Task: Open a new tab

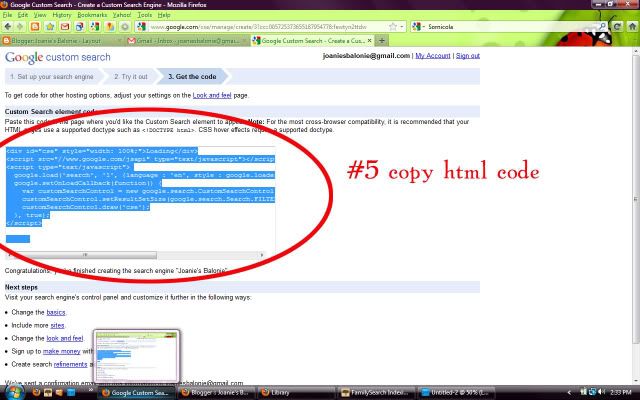Action: 382,41
